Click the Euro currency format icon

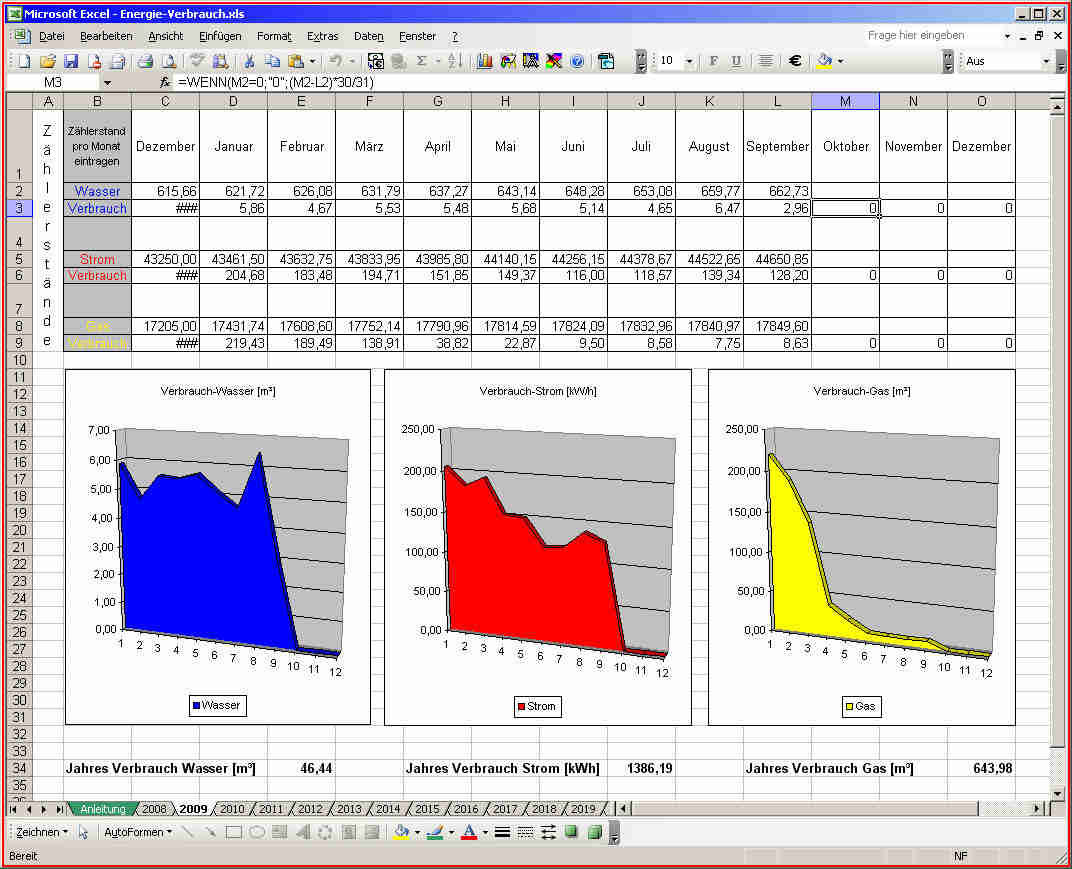795,61
